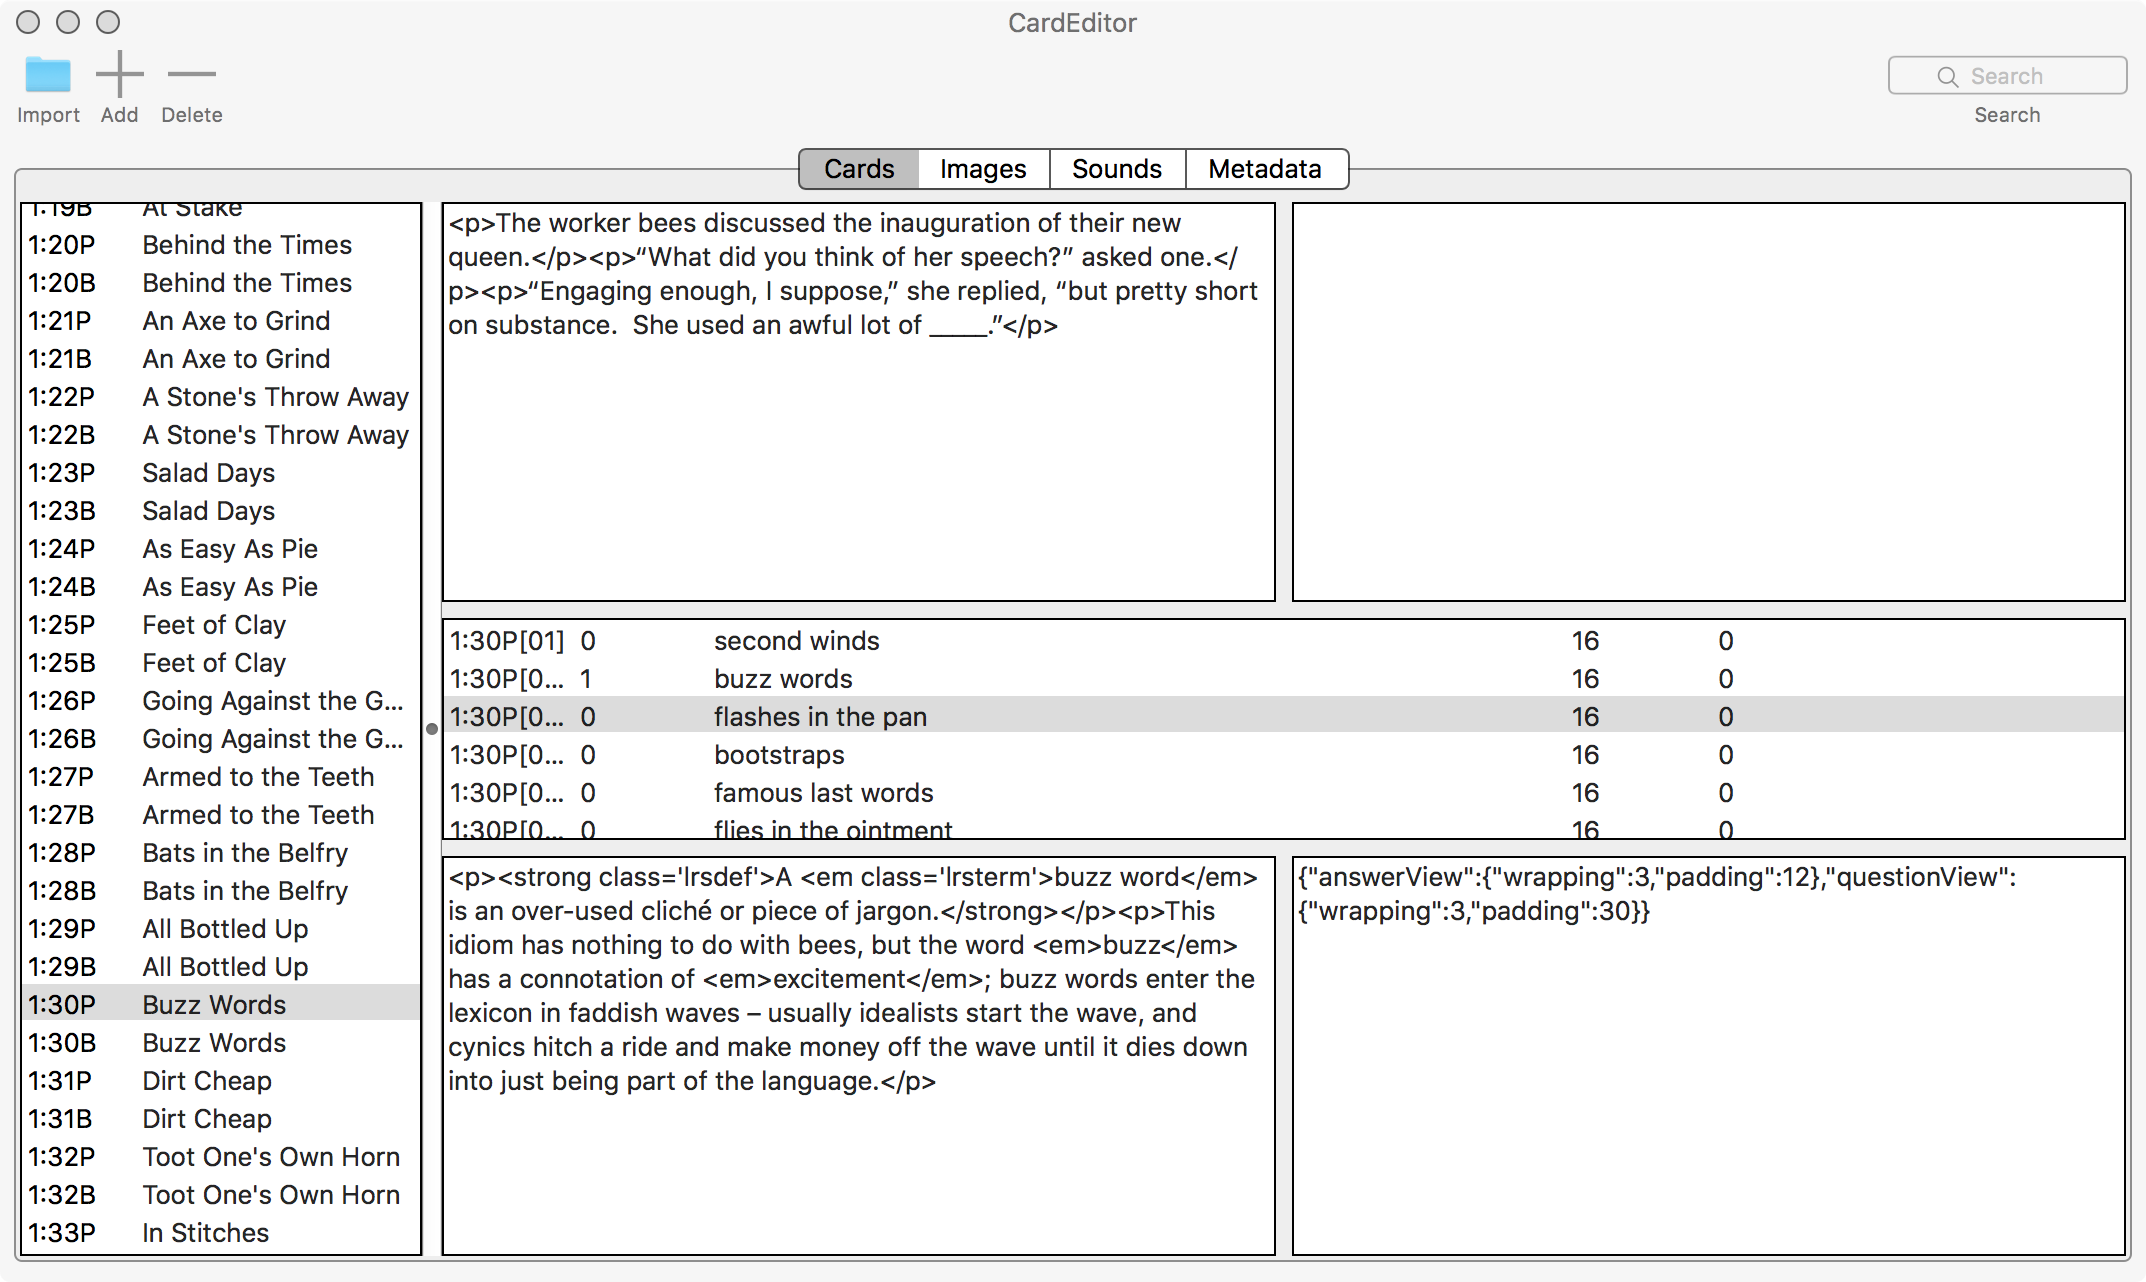The height and width of the screenshot is (1282, 2146).
Task: Click the Delete minus icon
Action: point(191,74)
